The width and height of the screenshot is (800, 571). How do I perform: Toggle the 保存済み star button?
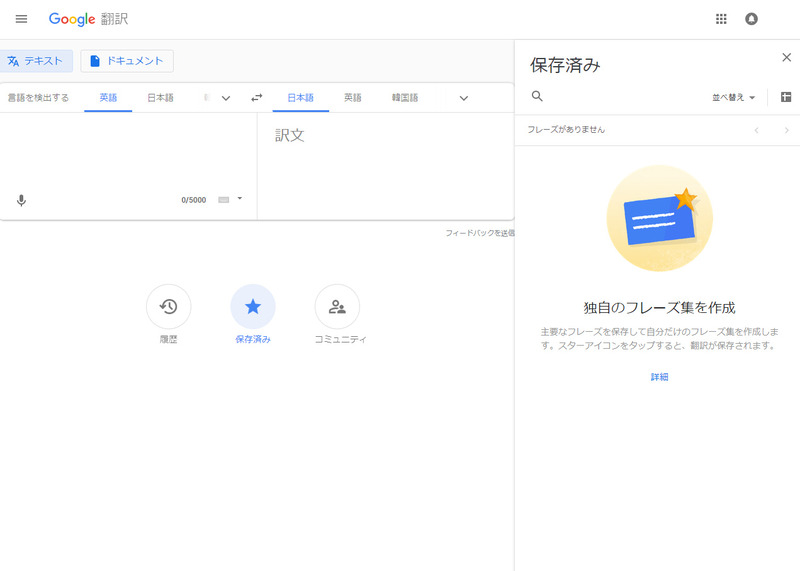click(x=253, y=307)
